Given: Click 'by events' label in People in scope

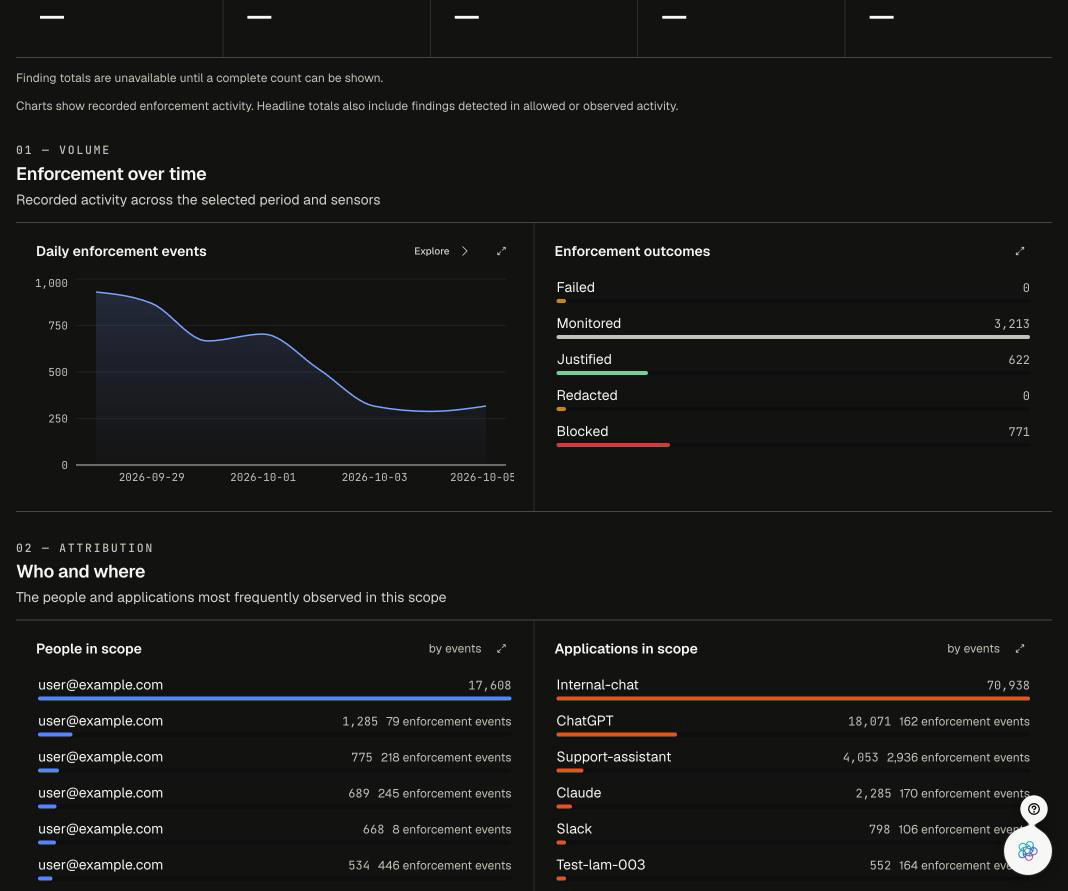Looking at the screenshot, I should pos(454,648).
